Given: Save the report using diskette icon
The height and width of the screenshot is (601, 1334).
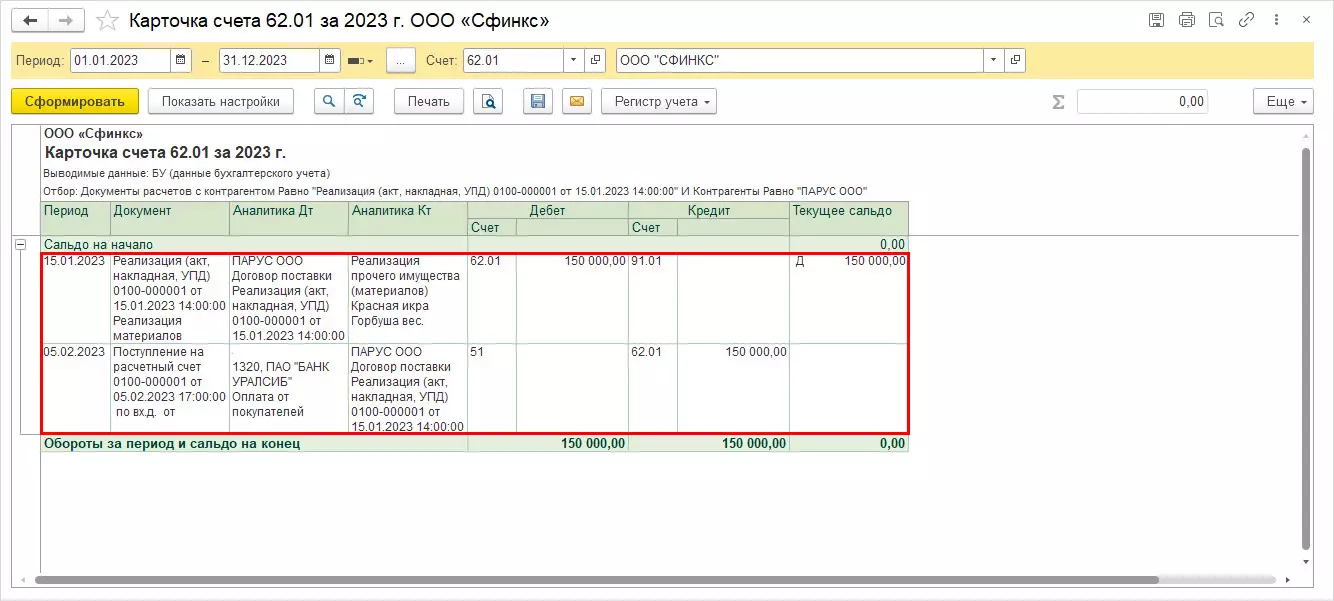Looking at the screenshot, I should 538,101.
